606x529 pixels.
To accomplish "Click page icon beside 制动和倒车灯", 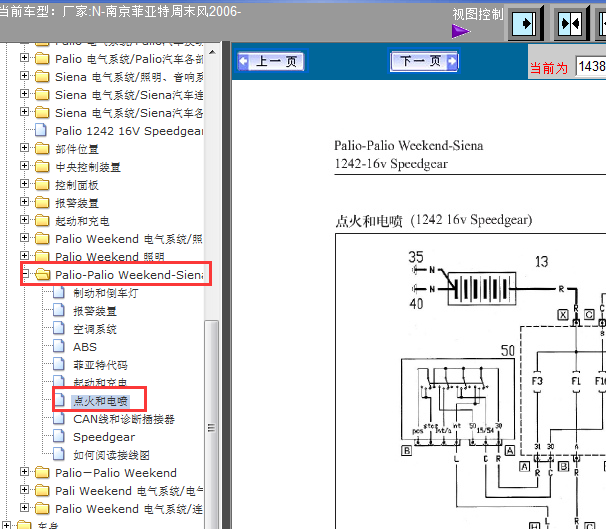I will [59, 292].
